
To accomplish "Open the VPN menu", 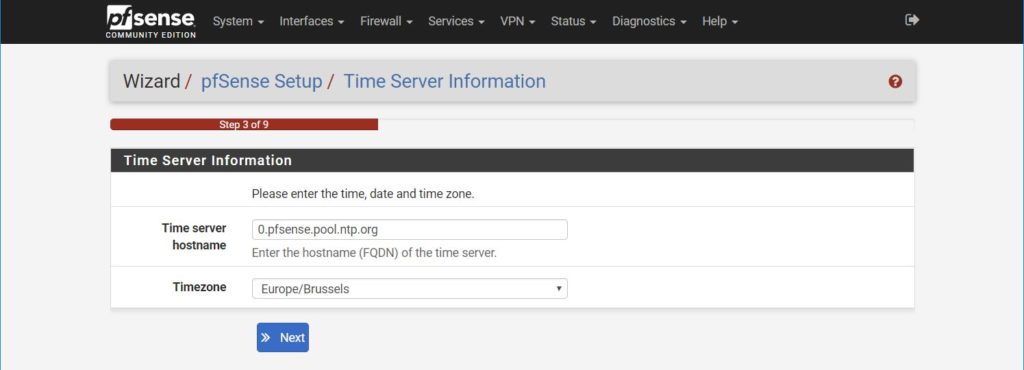I will coord(518,22).
